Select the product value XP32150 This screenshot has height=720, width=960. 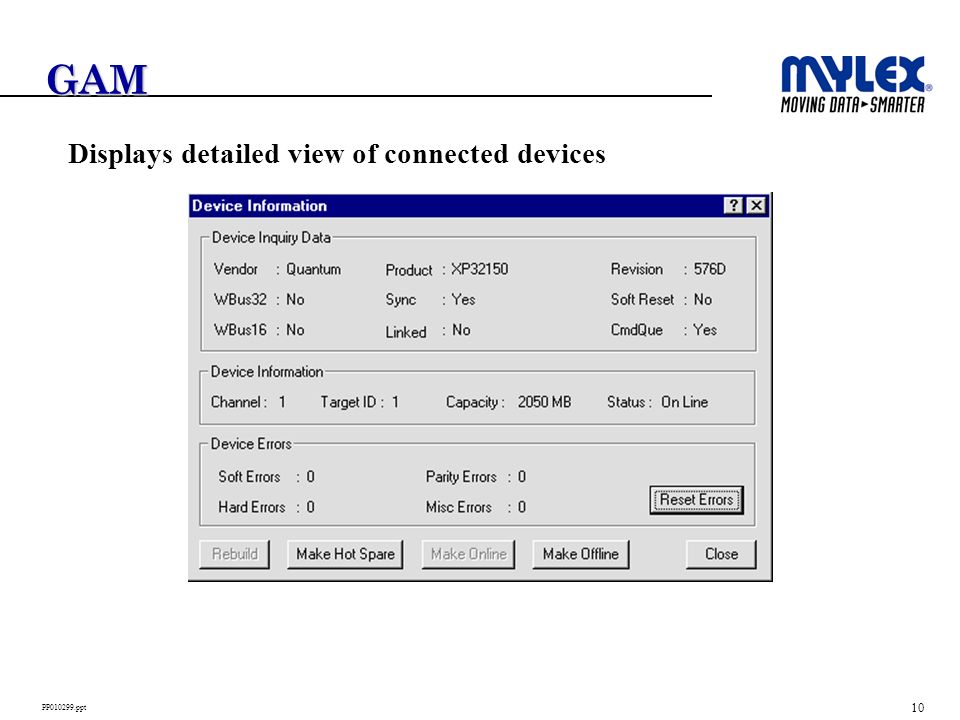[x=479, y=269]
